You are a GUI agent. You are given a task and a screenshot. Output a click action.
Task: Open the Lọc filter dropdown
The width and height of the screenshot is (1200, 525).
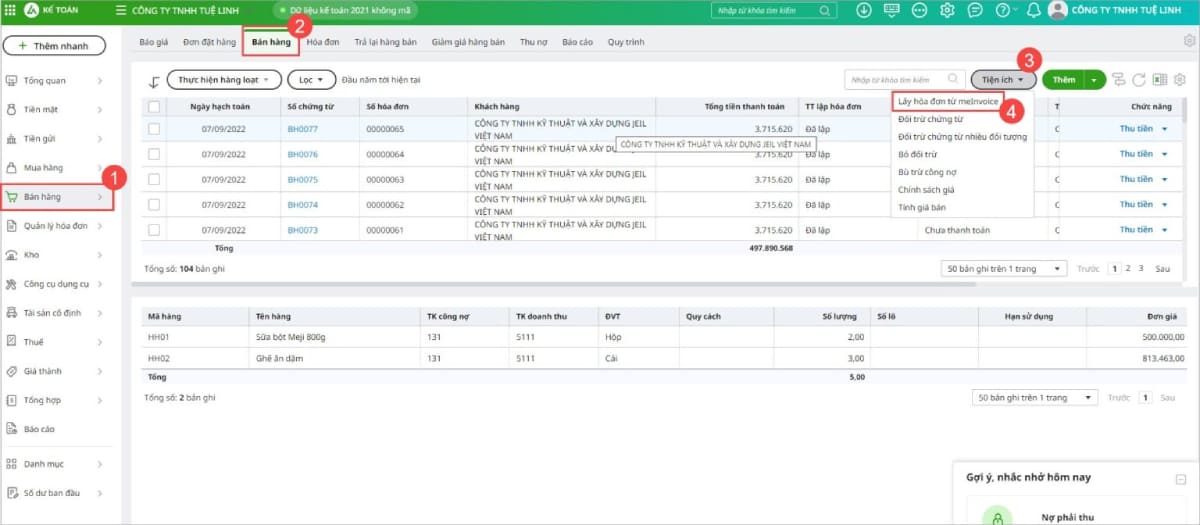311,79
